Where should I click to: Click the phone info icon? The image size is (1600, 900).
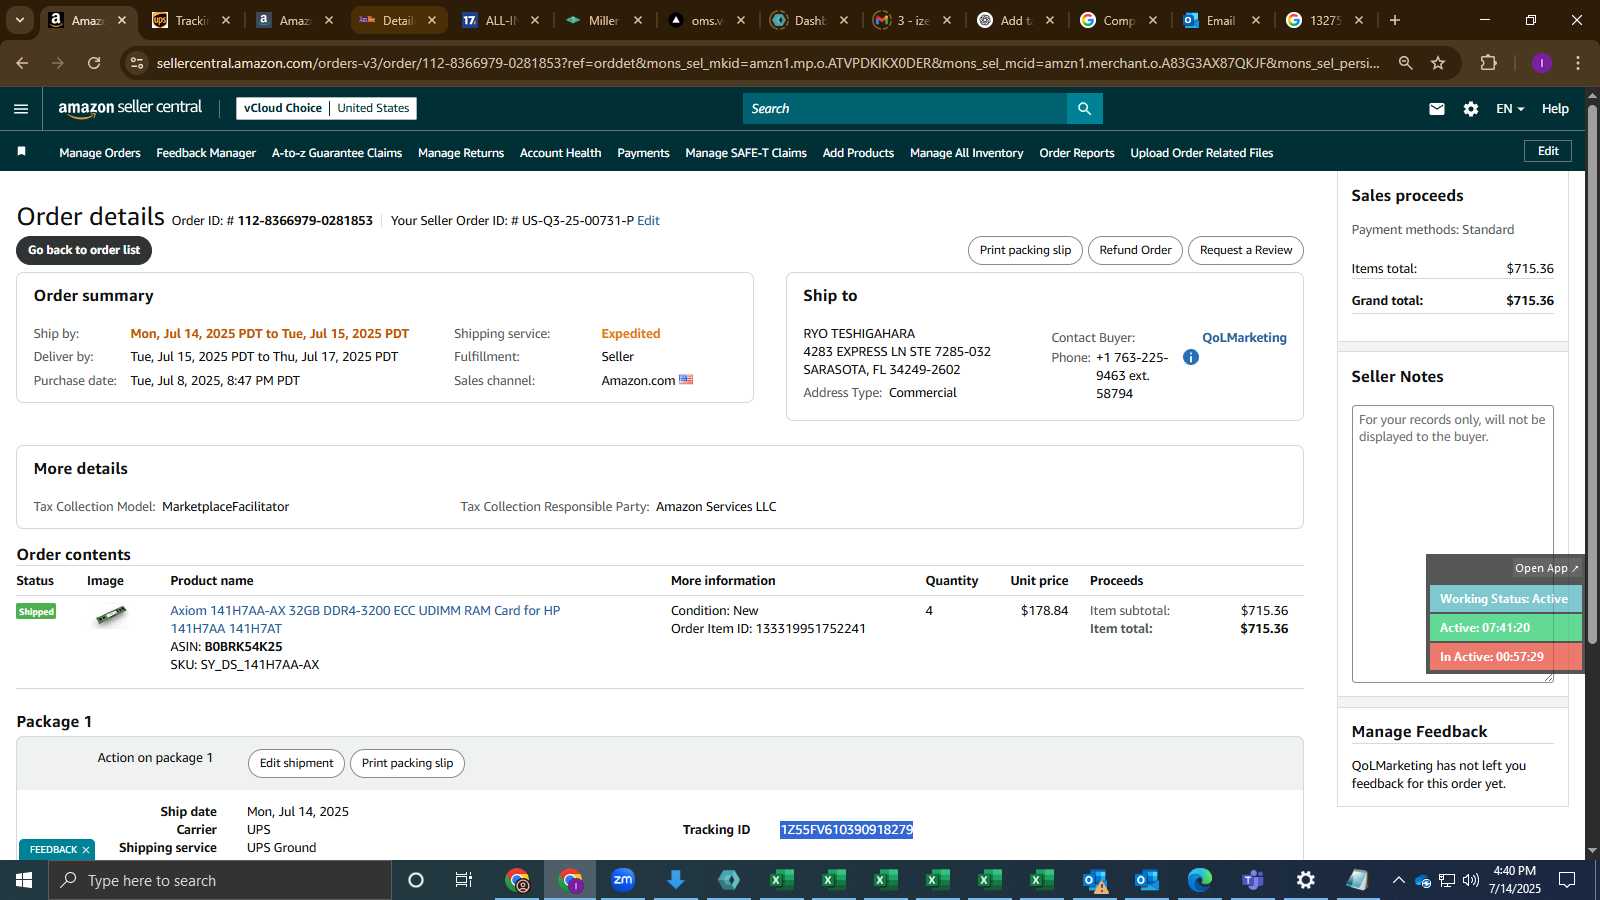tap(1191, 357)
